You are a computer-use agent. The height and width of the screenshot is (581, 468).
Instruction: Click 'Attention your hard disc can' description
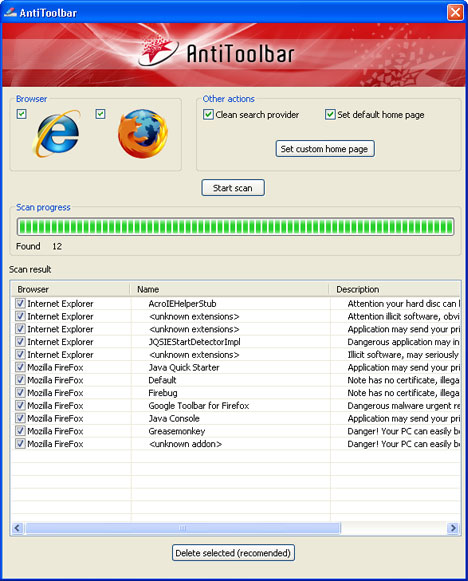(x=404, y=303)
